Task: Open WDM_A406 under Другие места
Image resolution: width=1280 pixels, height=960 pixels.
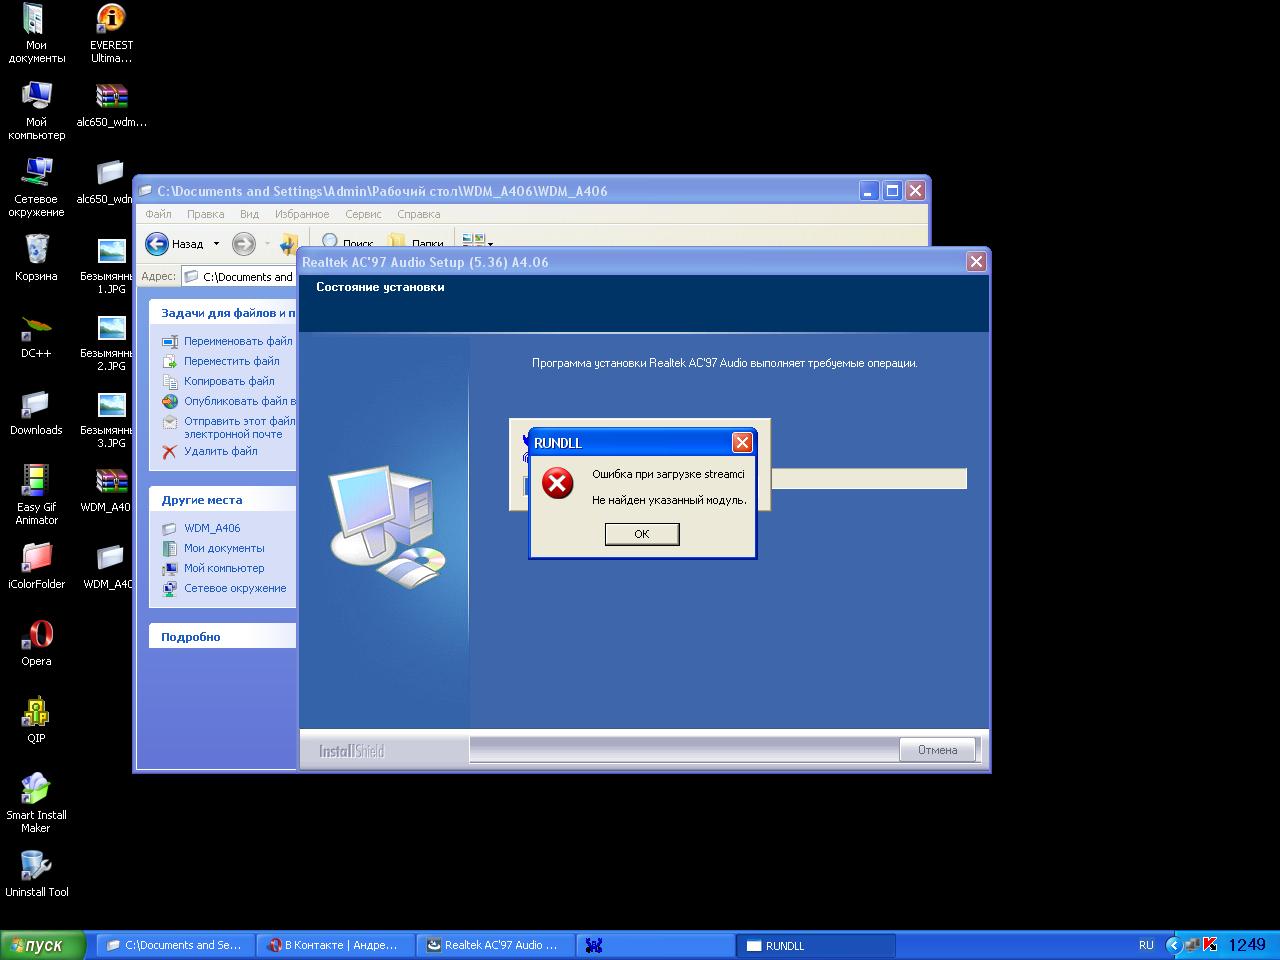Action: point(212,528)
